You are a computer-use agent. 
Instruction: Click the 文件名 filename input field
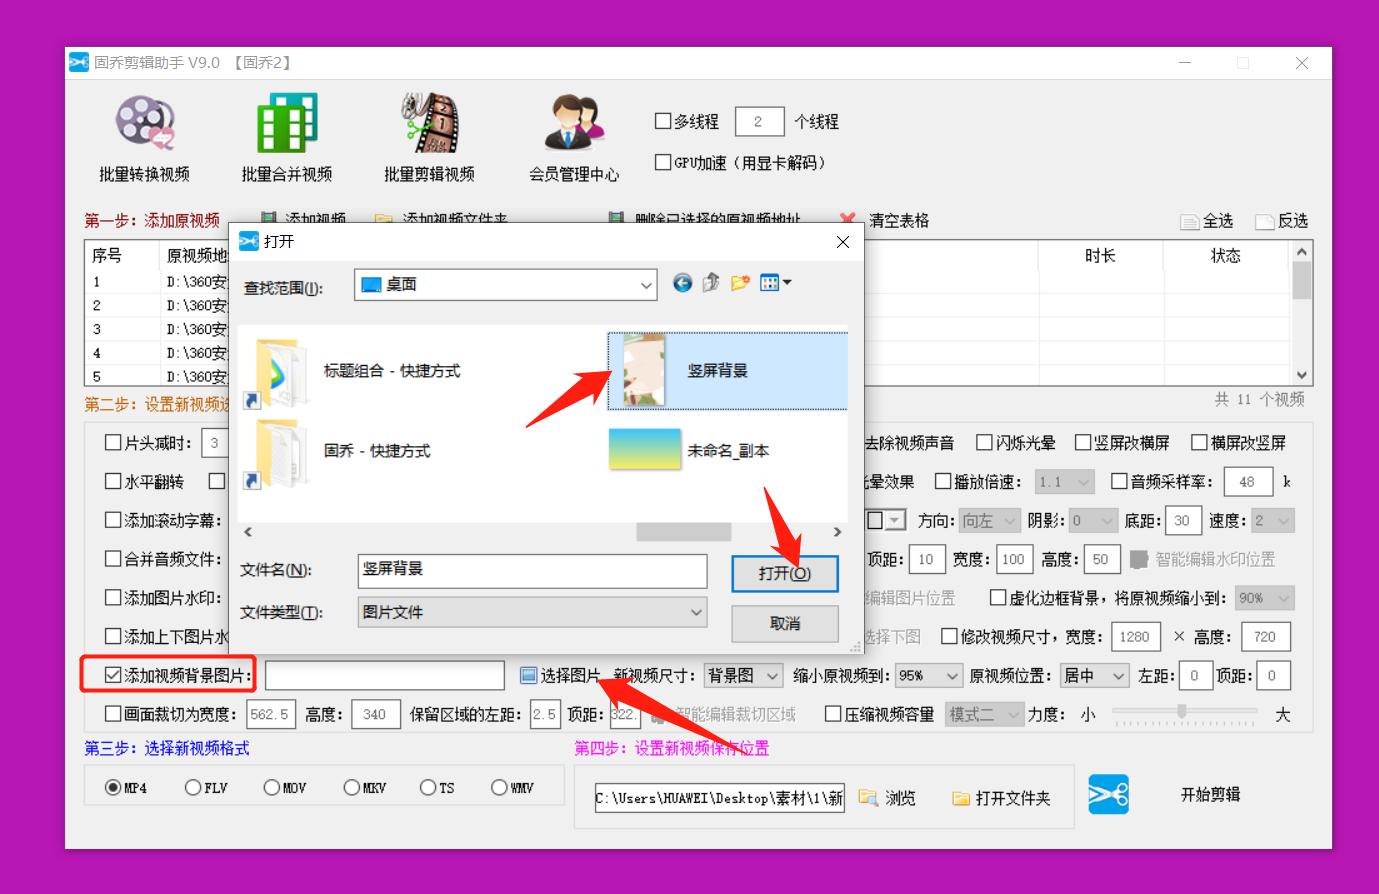click(x=532, y=570)
